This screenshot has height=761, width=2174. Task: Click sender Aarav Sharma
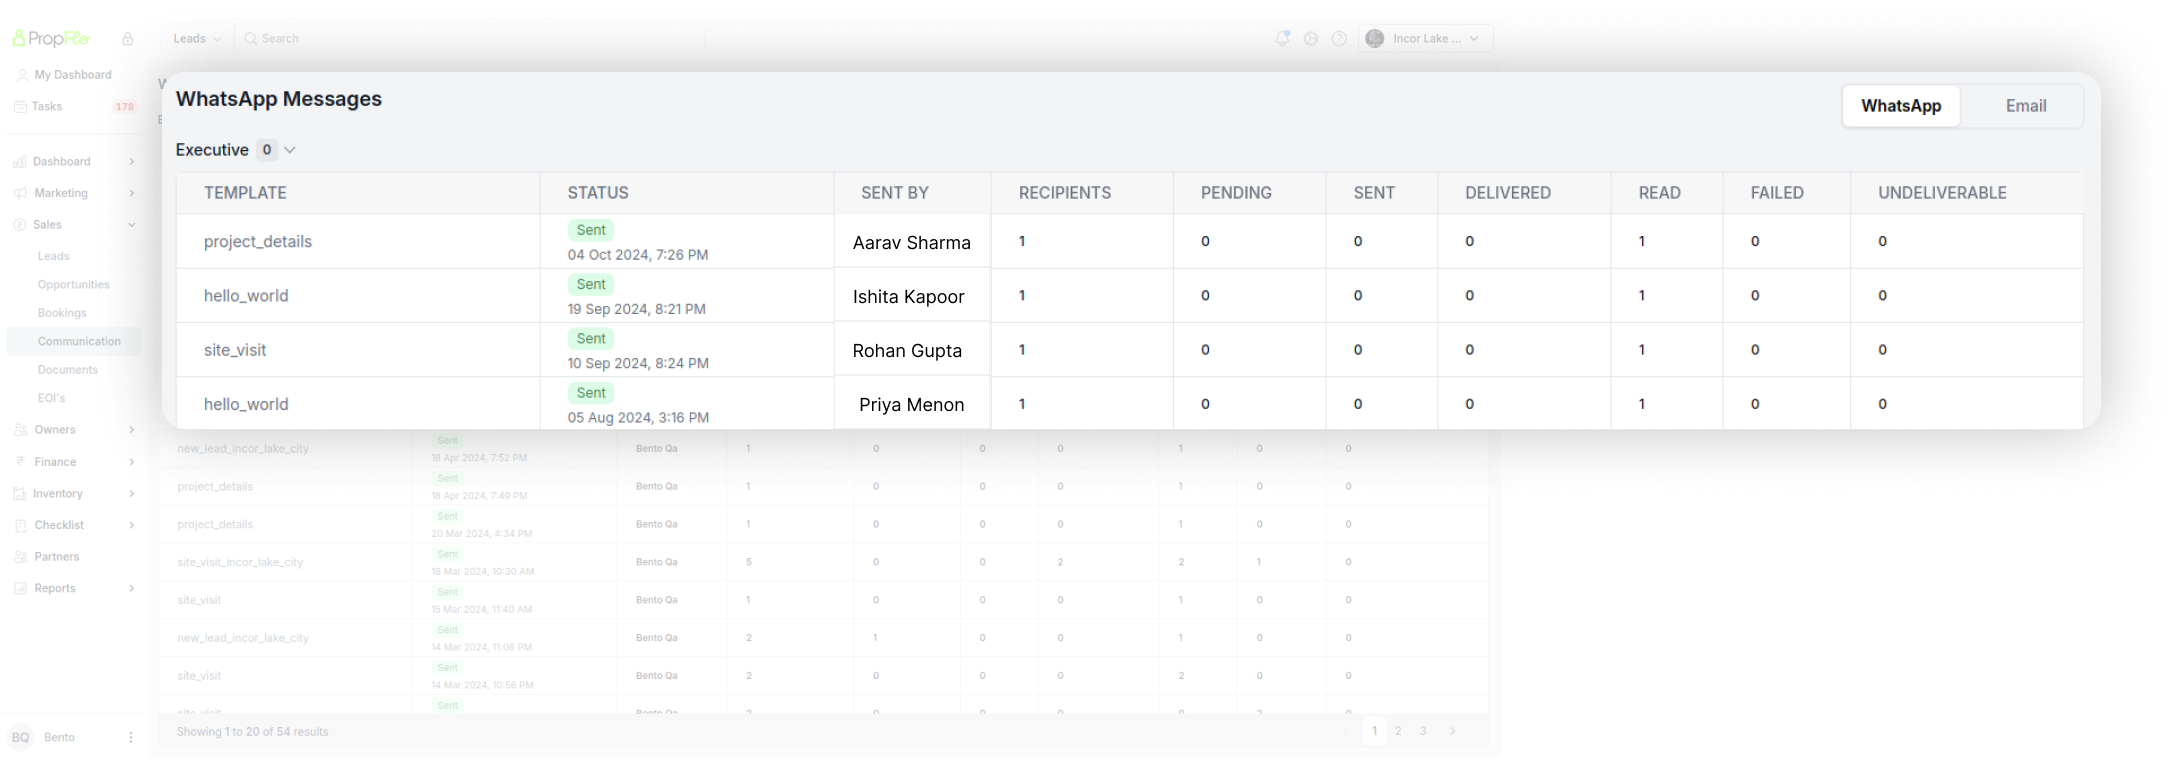(x=911, y=243)
